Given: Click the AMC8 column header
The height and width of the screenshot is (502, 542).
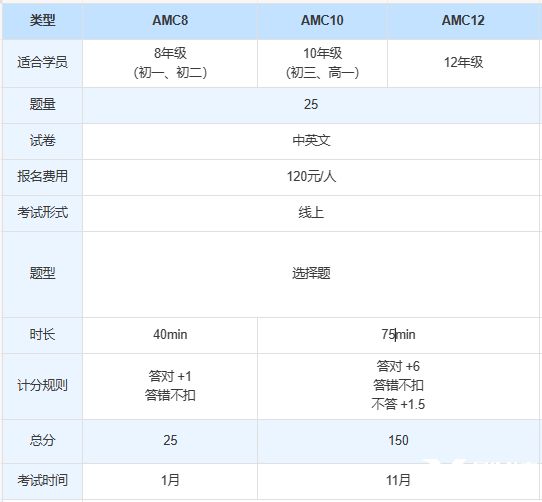Looking at the screenshot, I should (170, 20).
